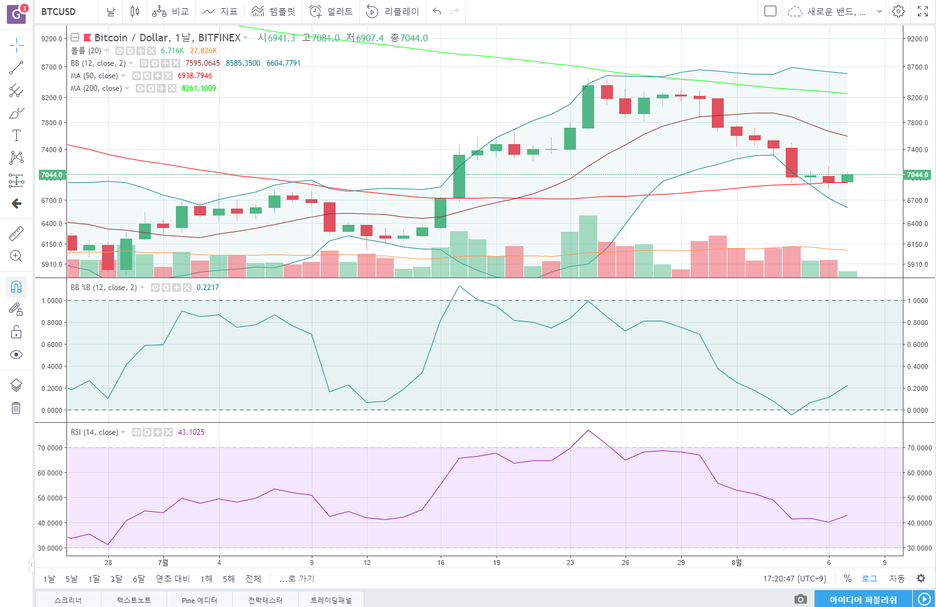The image size is (936, 607).
Task: Open the Pine 에디터 tab
Action: (199, 600)
